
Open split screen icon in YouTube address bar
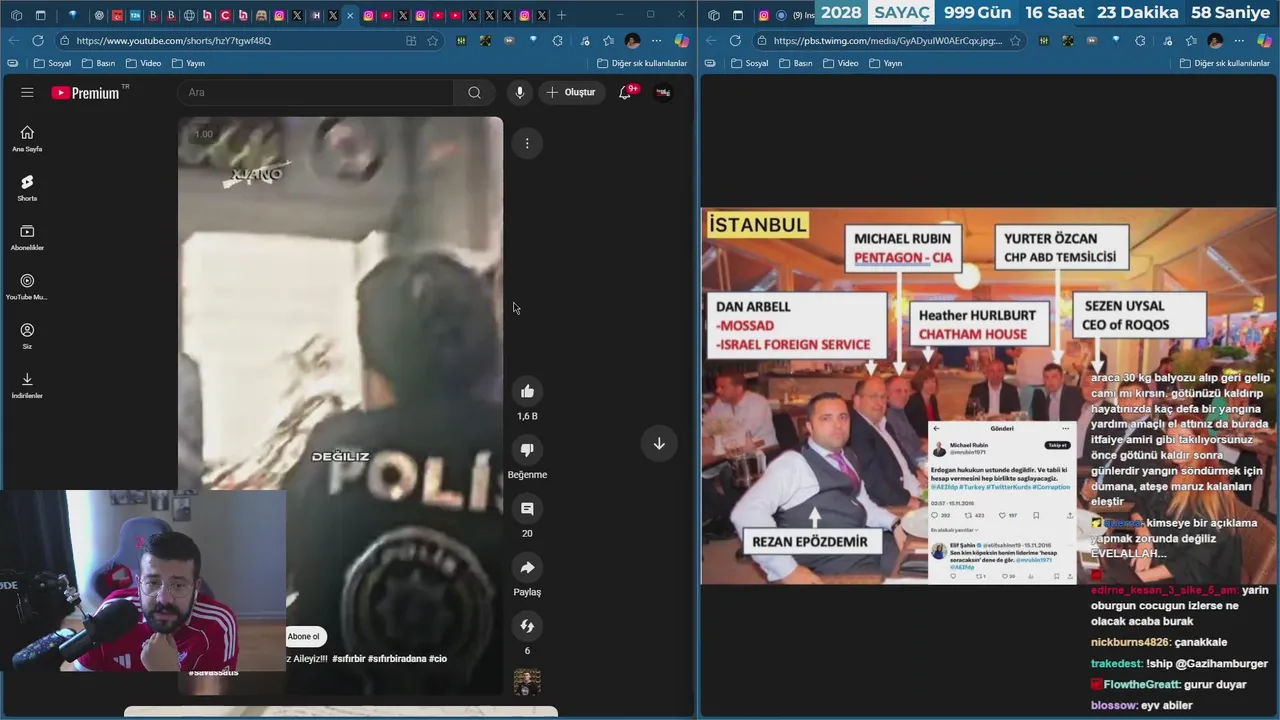(x=411, y=41)
